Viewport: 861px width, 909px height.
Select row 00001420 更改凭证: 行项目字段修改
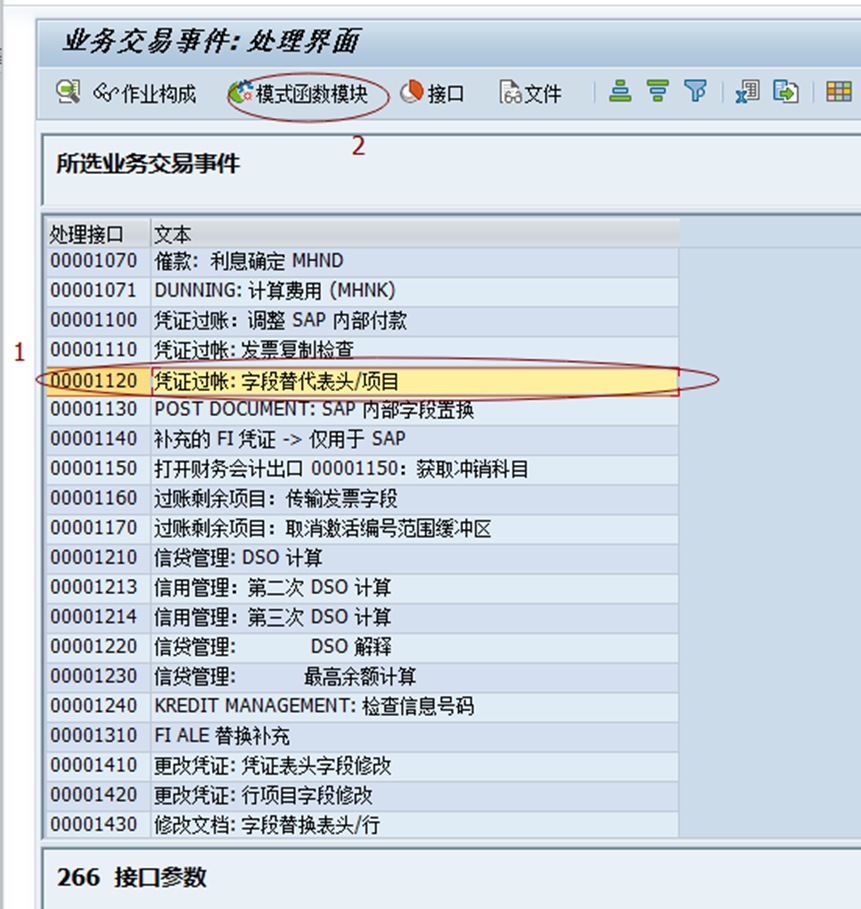coord(362,795)
